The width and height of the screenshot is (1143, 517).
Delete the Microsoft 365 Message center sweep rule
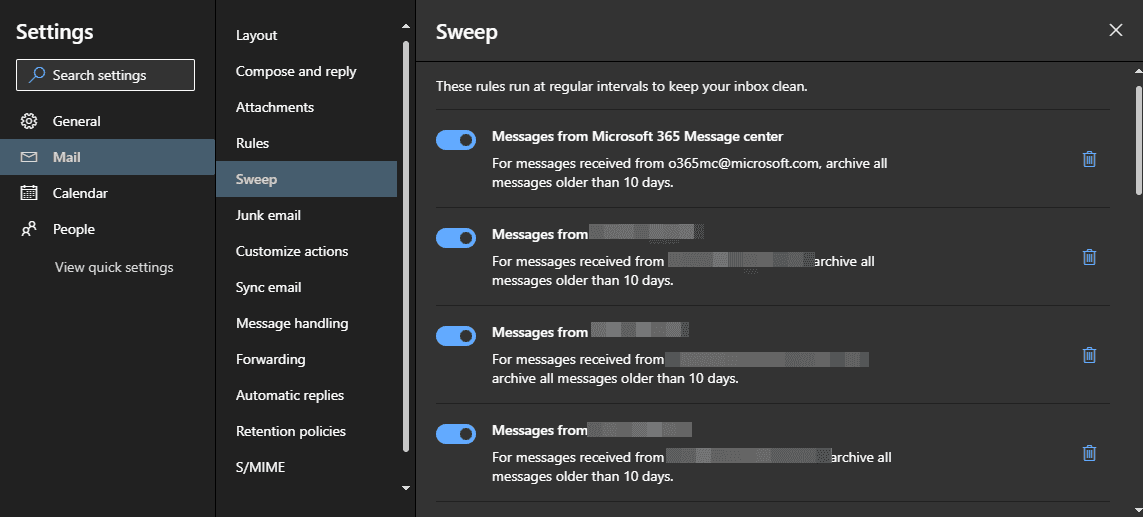click(x=1089, y=159)
